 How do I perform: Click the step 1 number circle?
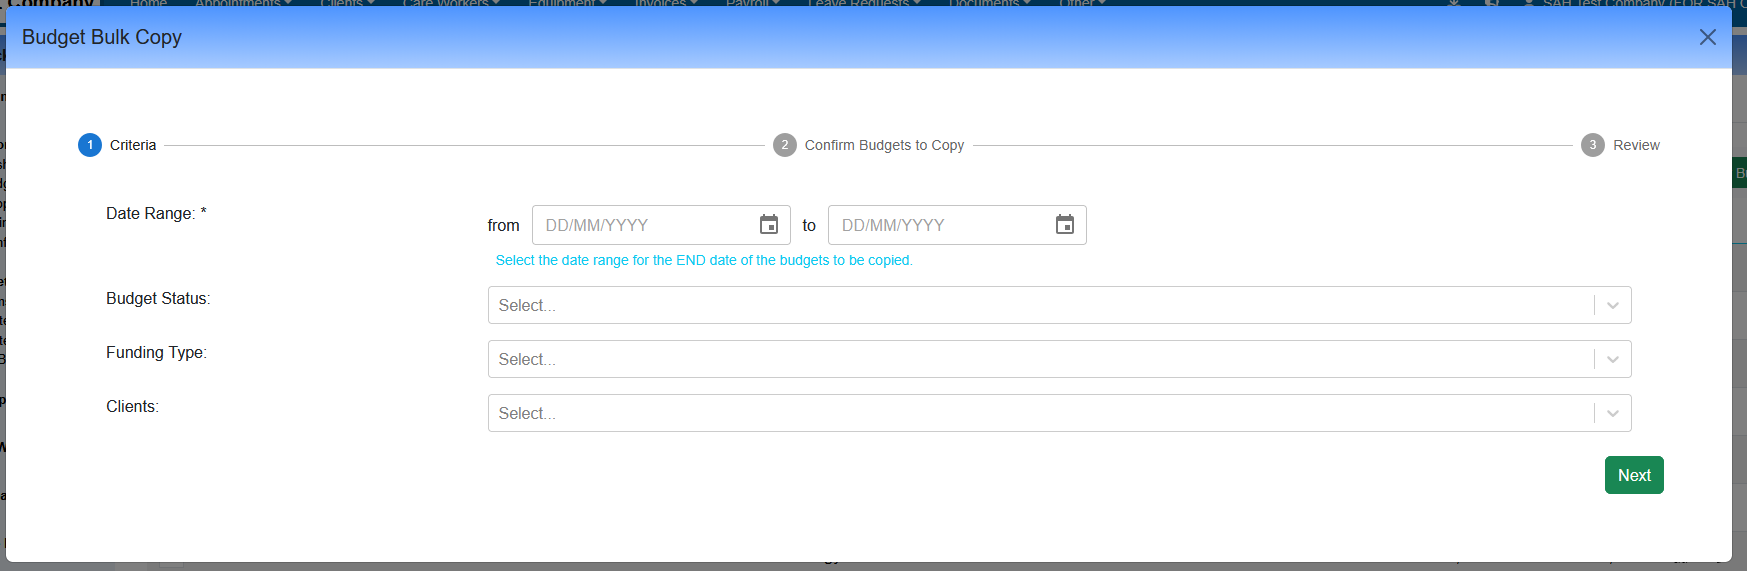coord(90,145)
